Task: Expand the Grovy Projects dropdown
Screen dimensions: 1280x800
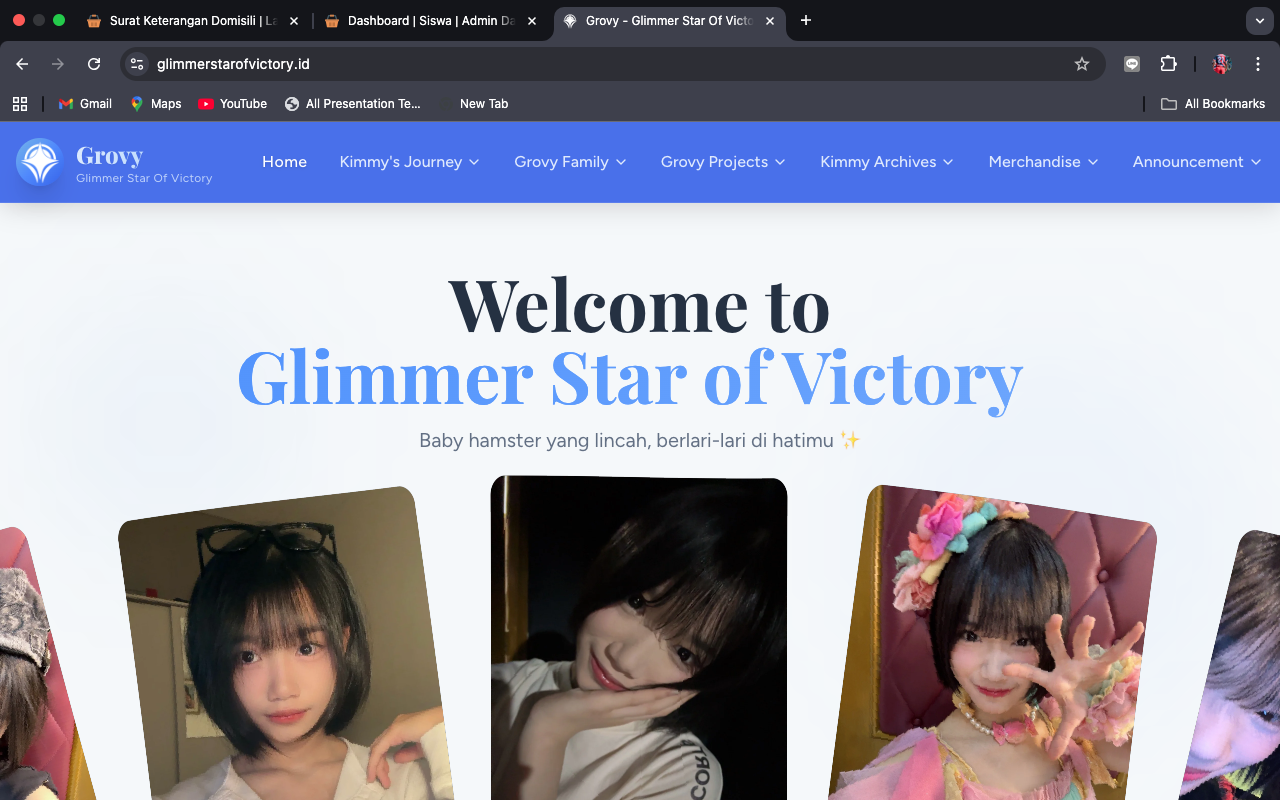Action: click(724, 162)
